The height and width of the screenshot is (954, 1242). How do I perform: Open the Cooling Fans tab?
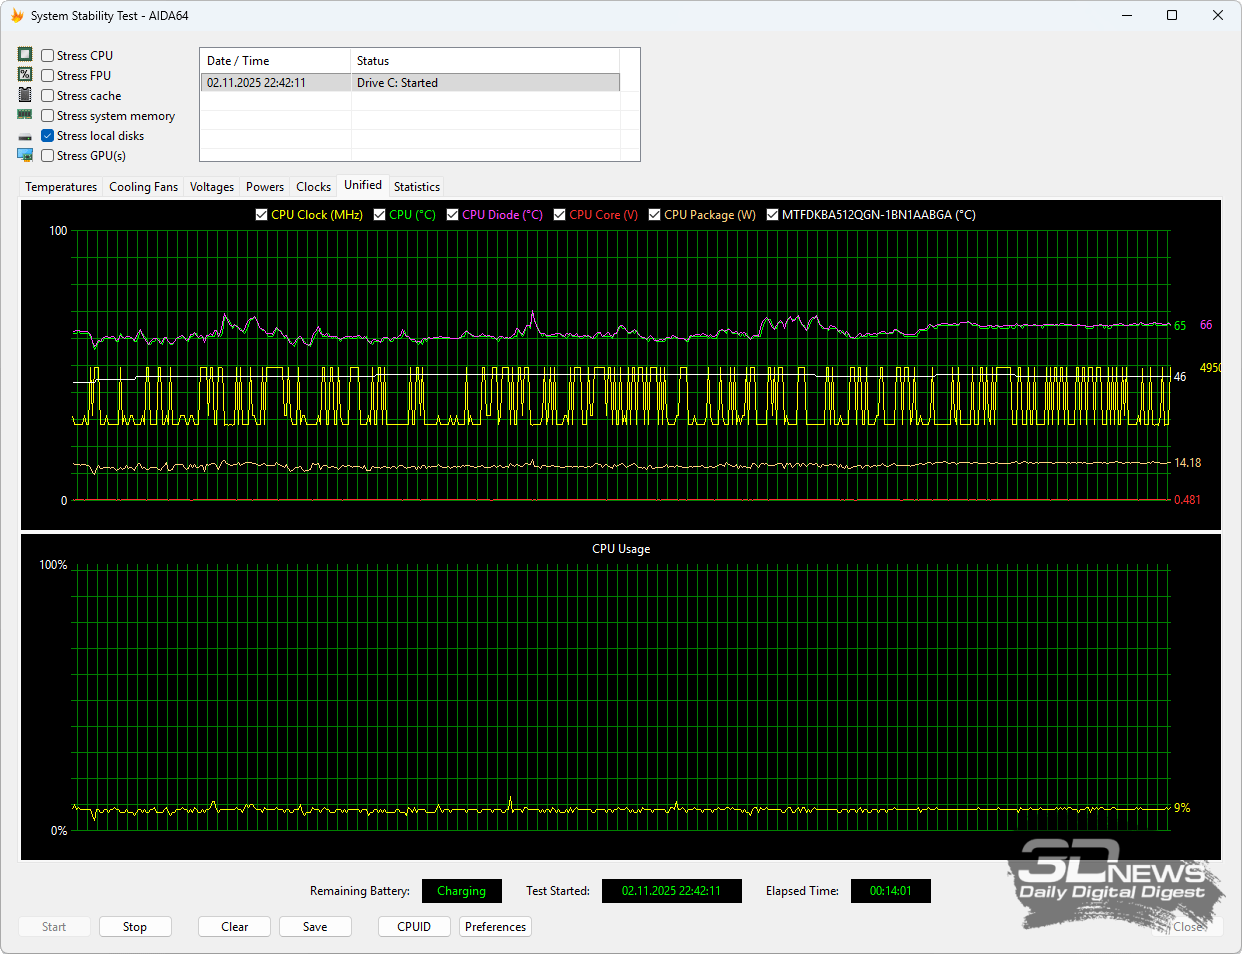[x=143, y=187]
